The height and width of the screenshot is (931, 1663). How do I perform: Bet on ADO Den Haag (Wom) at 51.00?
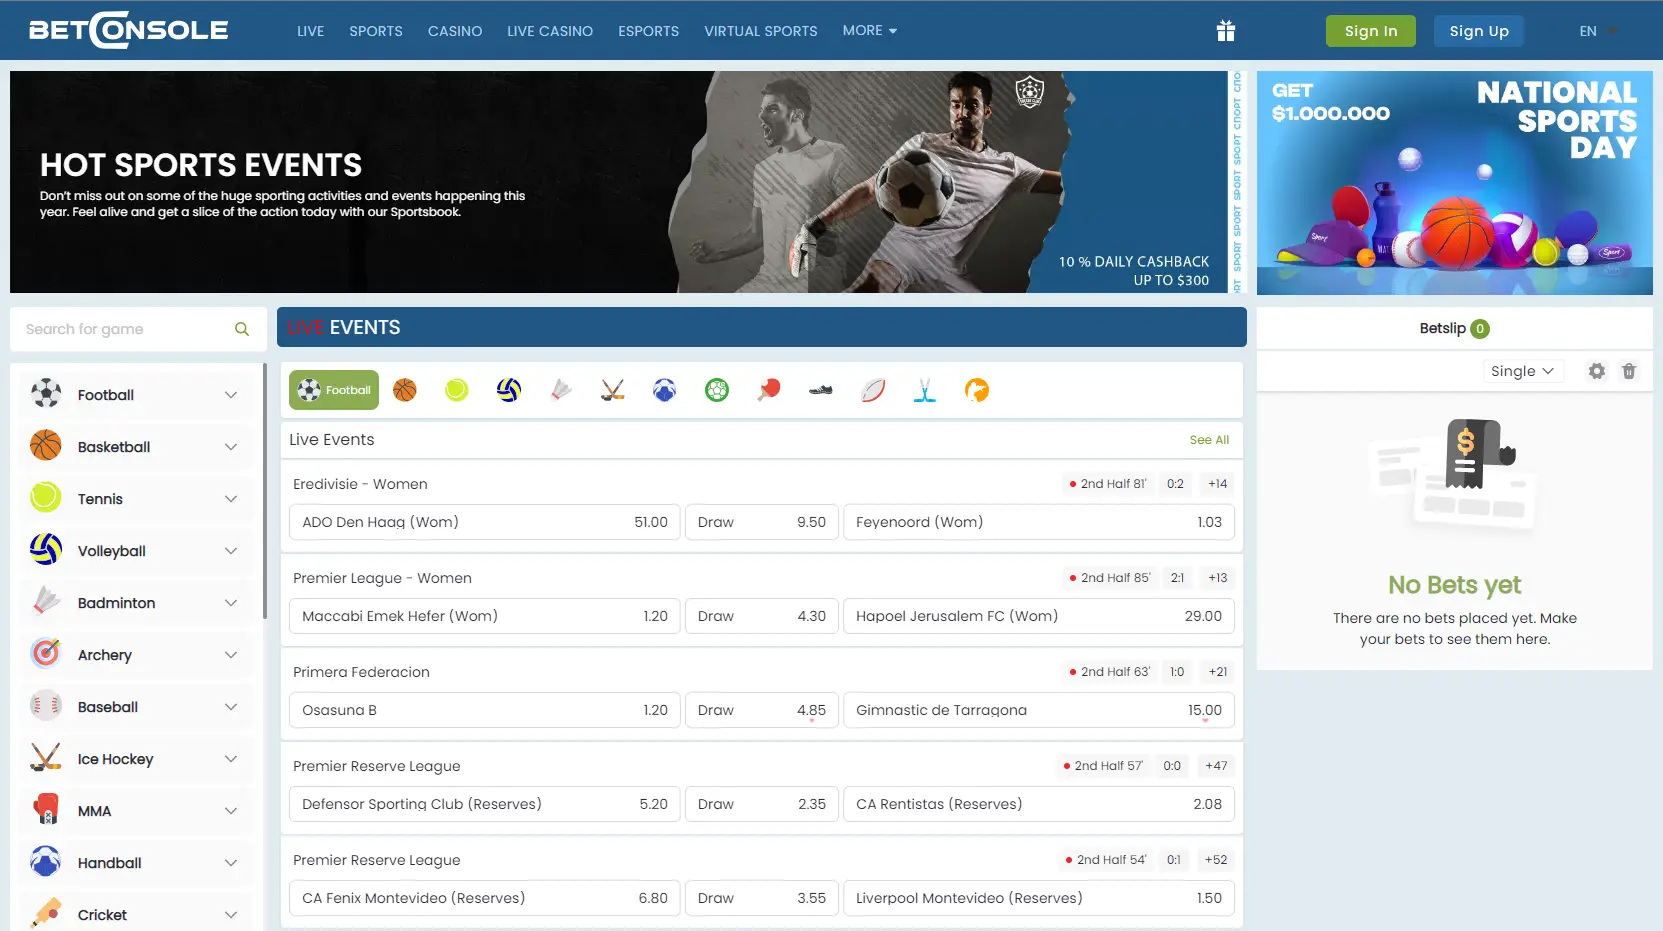[x=485, y=522]
